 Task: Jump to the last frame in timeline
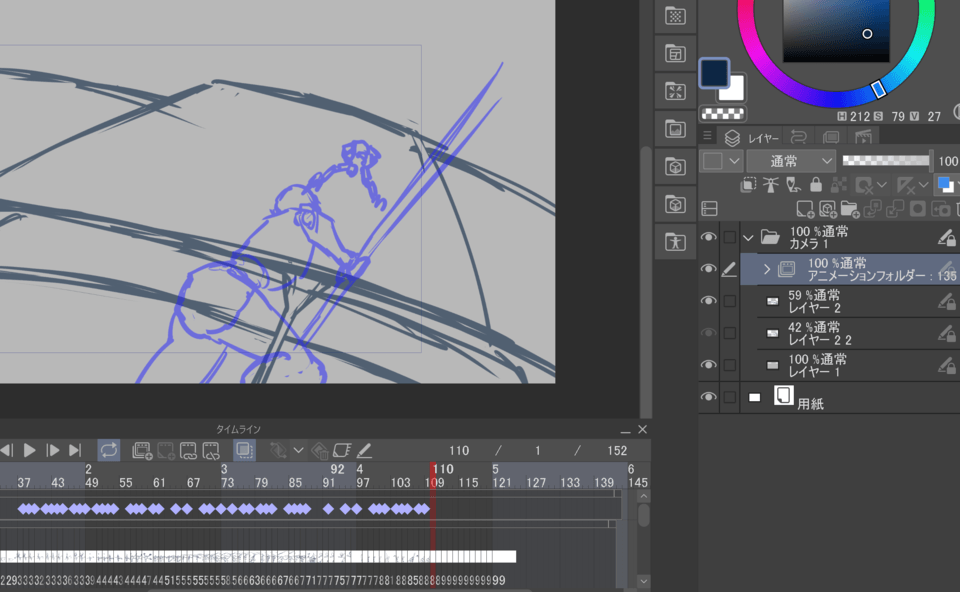[x=75, y=451]
